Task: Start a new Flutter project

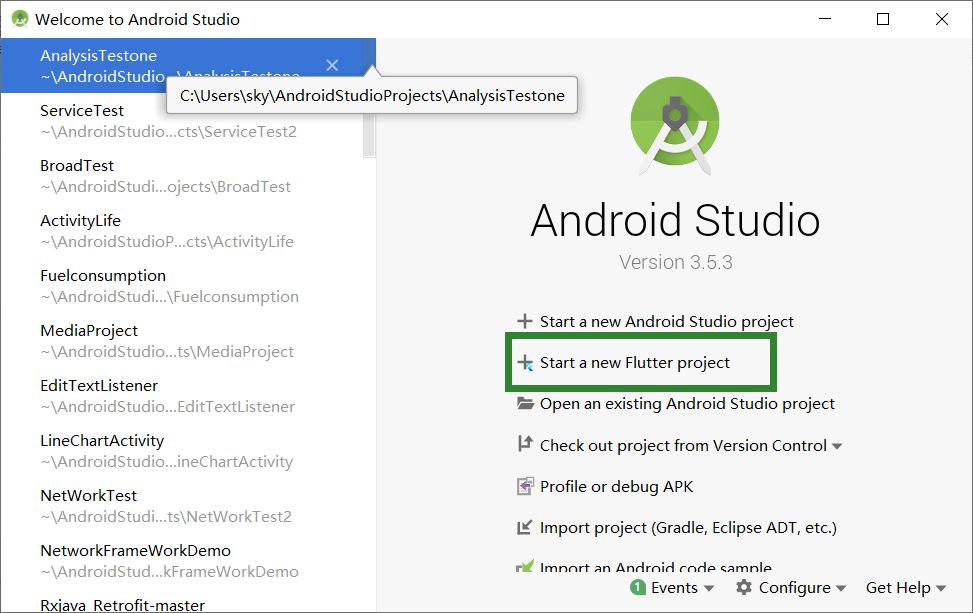Action: [x=635, y=362]
